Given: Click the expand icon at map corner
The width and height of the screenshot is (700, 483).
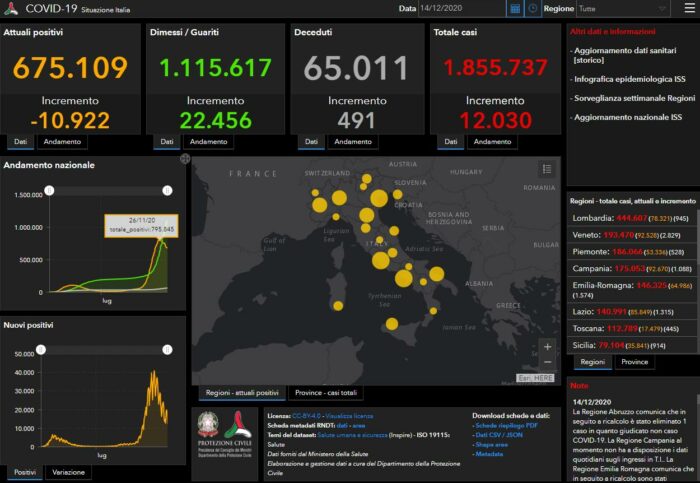Looking at the screenshot, I should point(185,159).
